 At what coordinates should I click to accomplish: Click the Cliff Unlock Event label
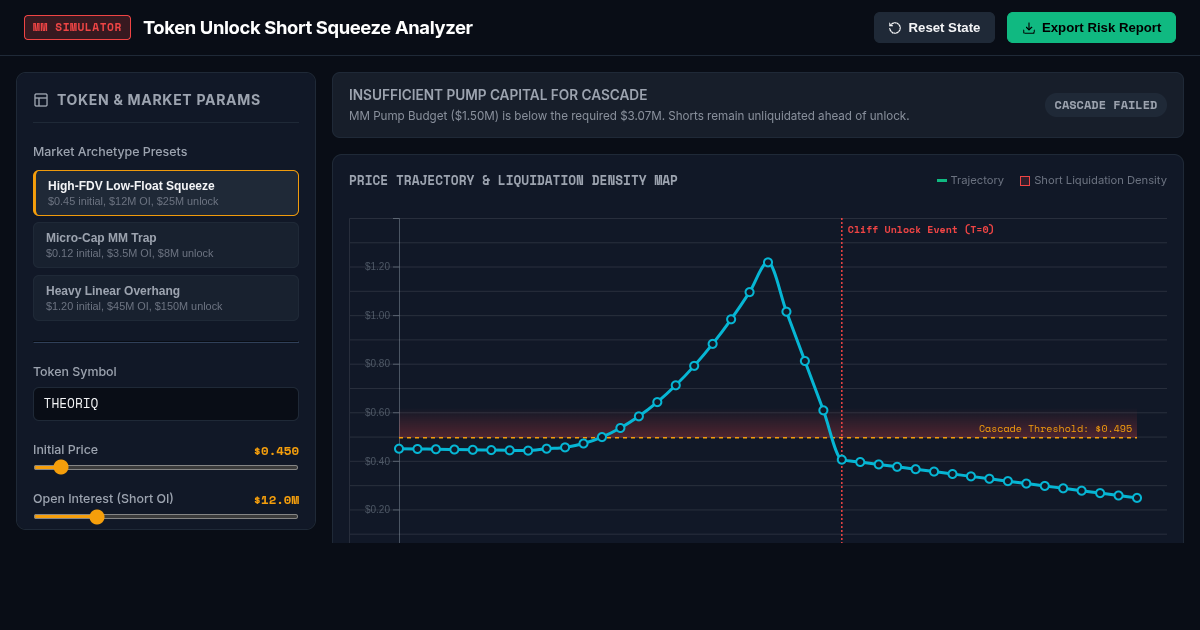[921, 230]
